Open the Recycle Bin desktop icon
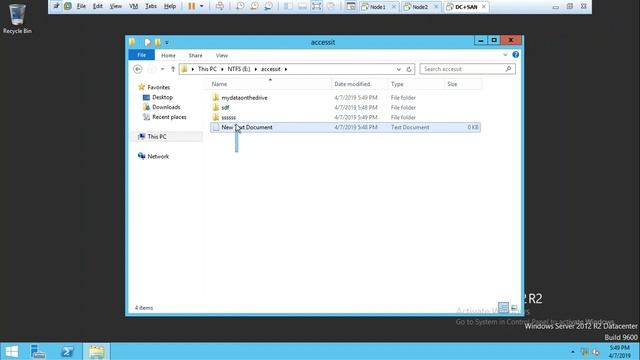The image size is (640, 360). click(x=17, y=18)
